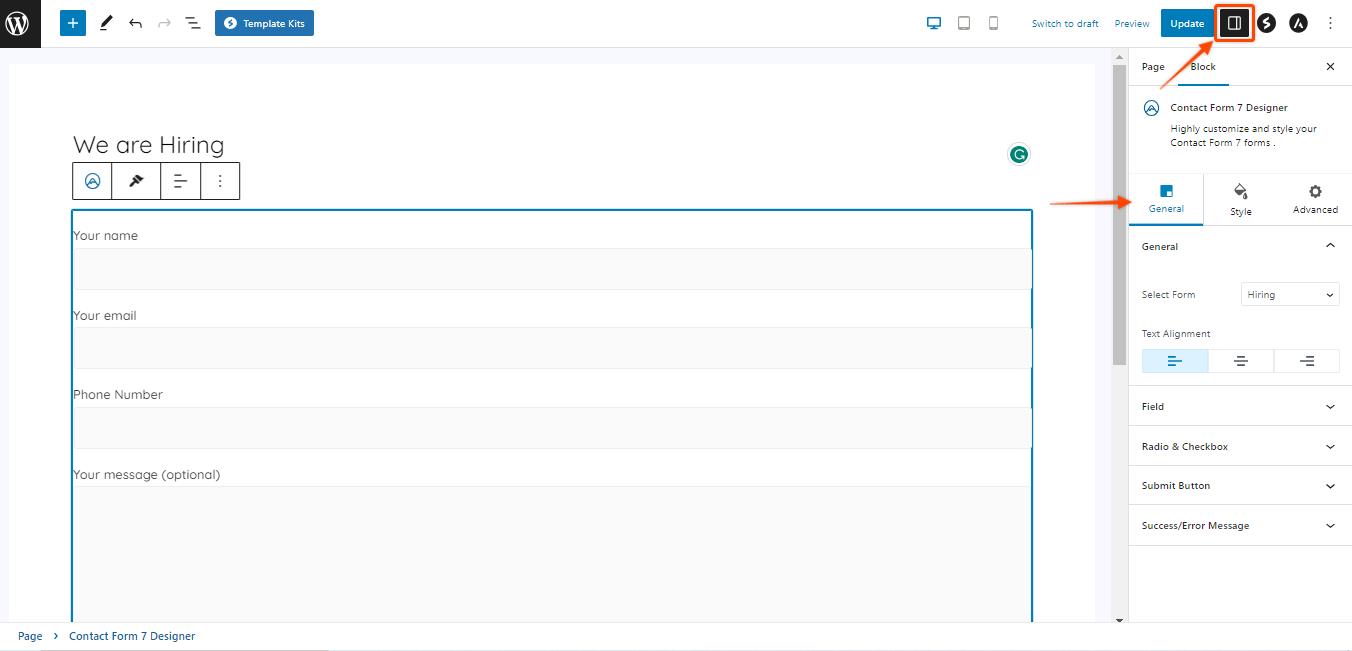Click the Switch to draft link
The image size is (1352, 651).
[x=1065, y=24]
